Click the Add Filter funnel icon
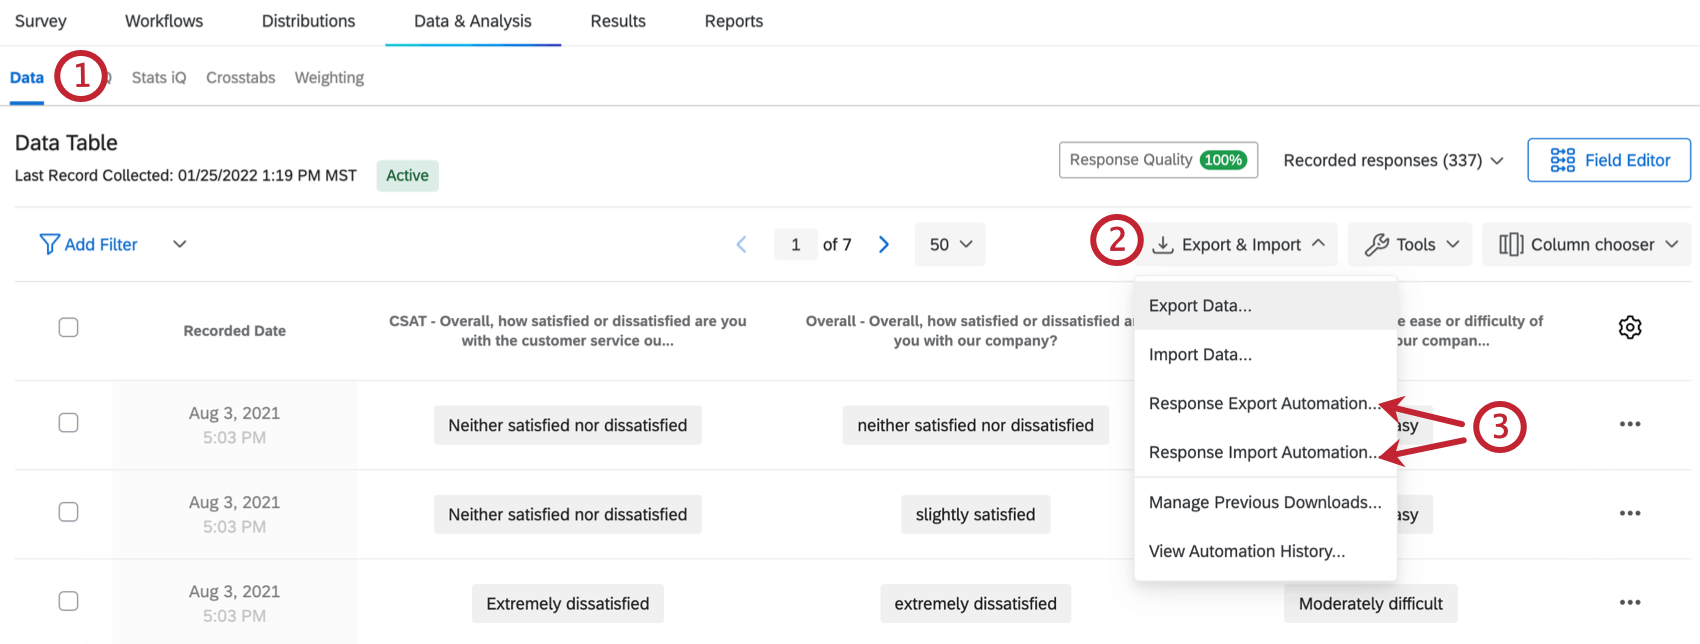 (49, 244)
